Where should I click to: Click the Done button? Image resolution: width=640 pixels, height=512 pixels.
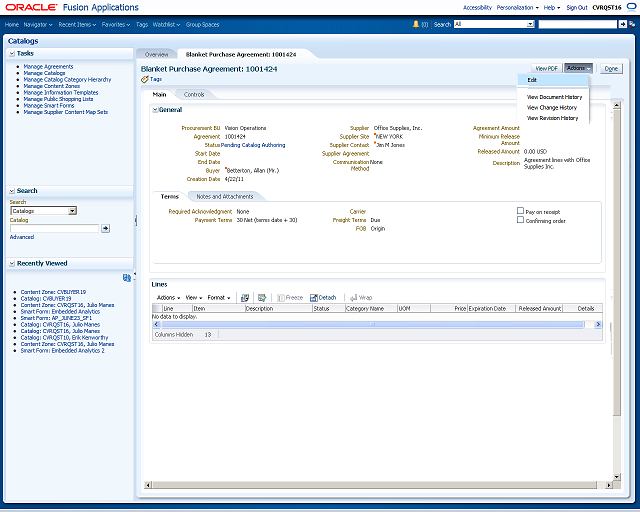(611, 69)
